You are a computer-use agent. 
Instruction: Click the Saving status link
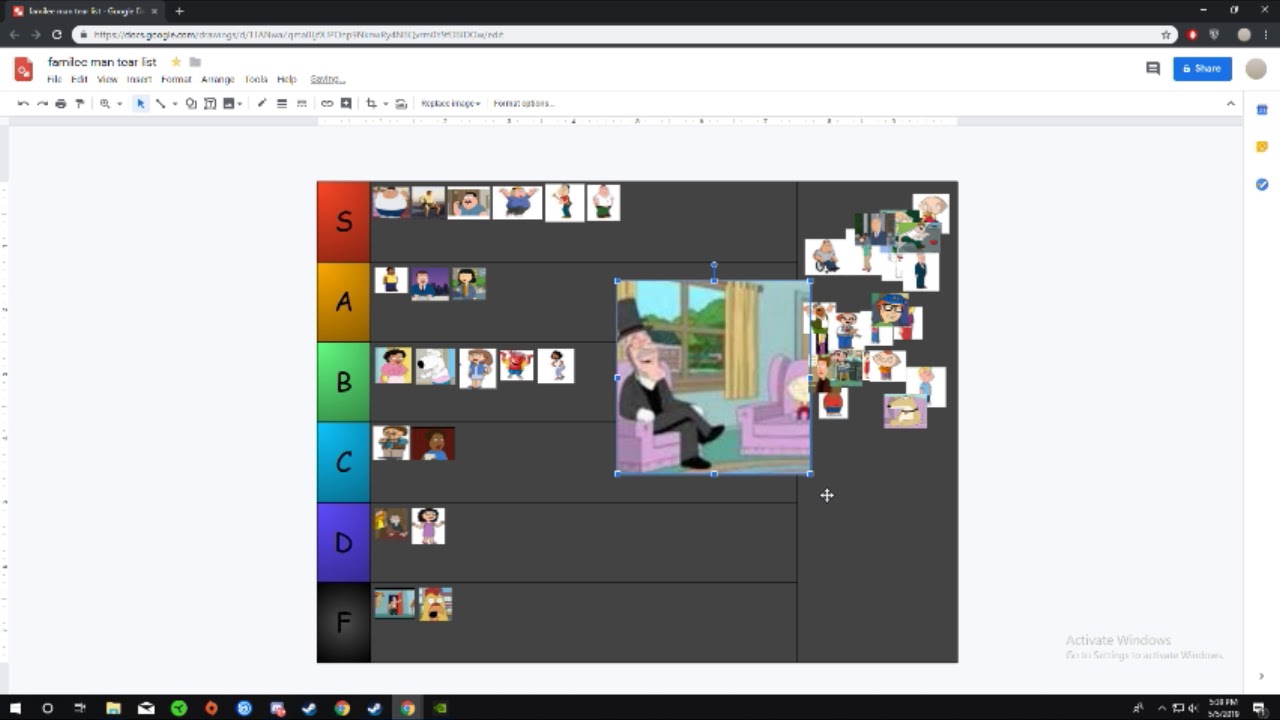click(x=327, y=79)
